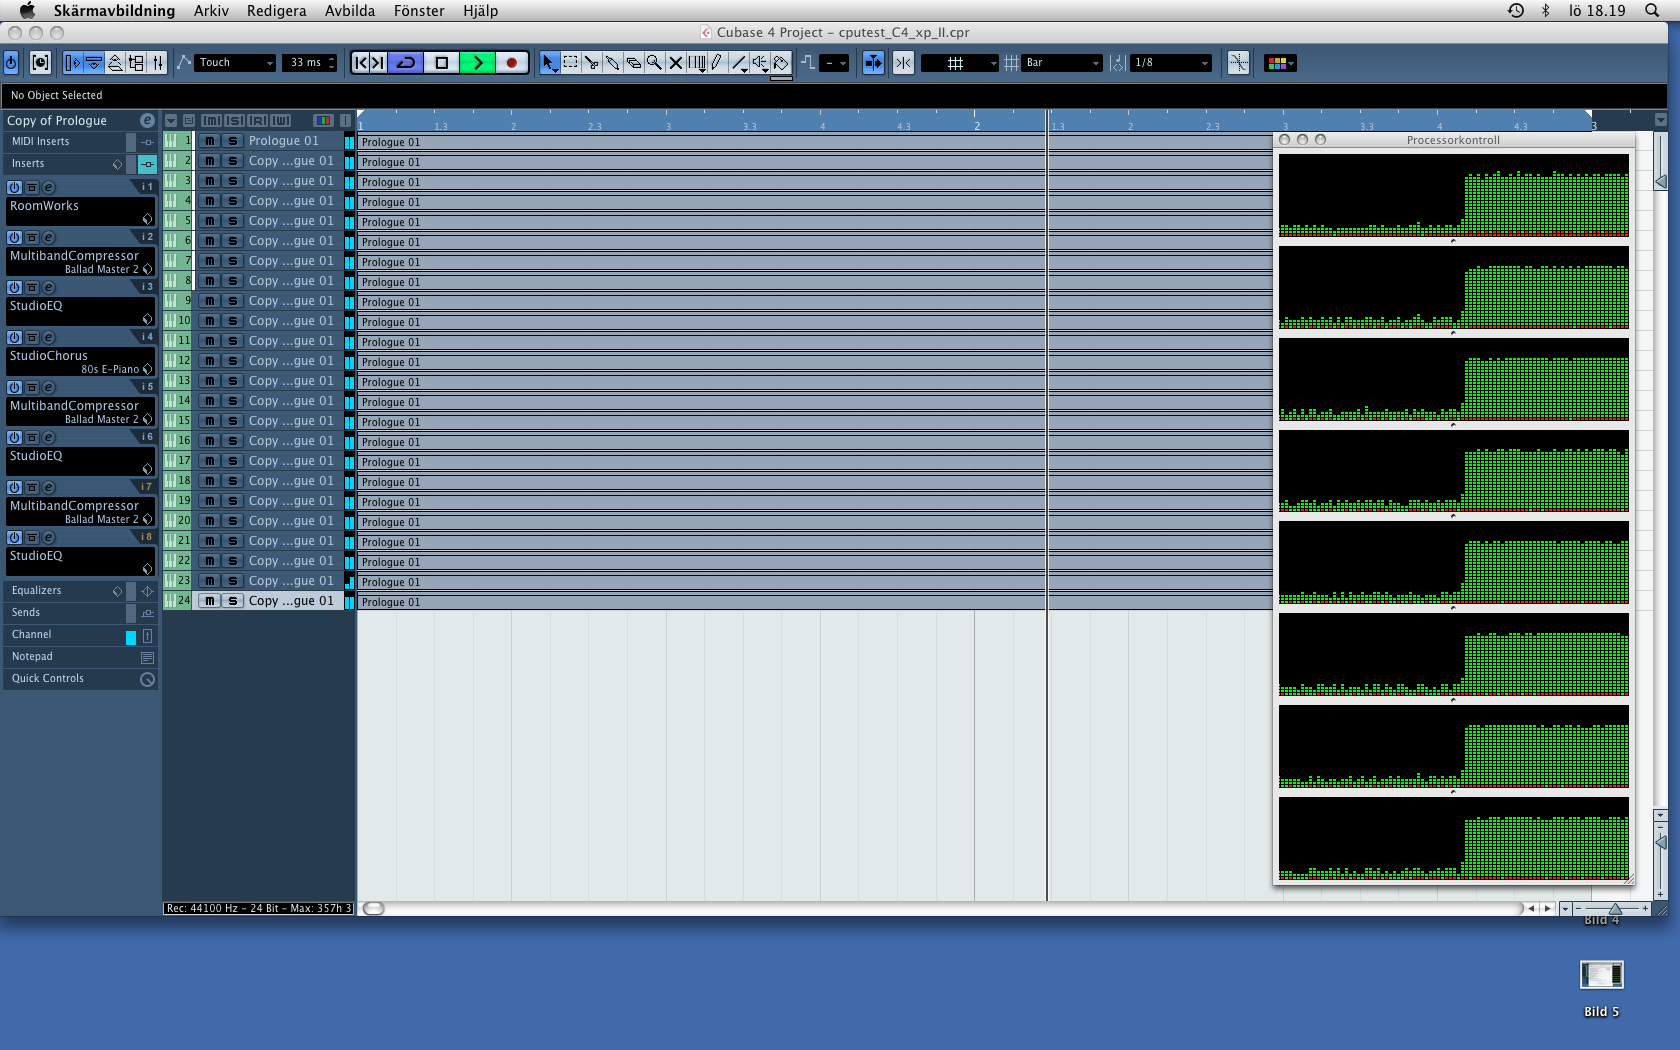Open the 1/8 quantize value dropdown
Image resolution: width=1680 pixels, height=1050 pixels.
pyautogui.click(x=1171, y=63)
